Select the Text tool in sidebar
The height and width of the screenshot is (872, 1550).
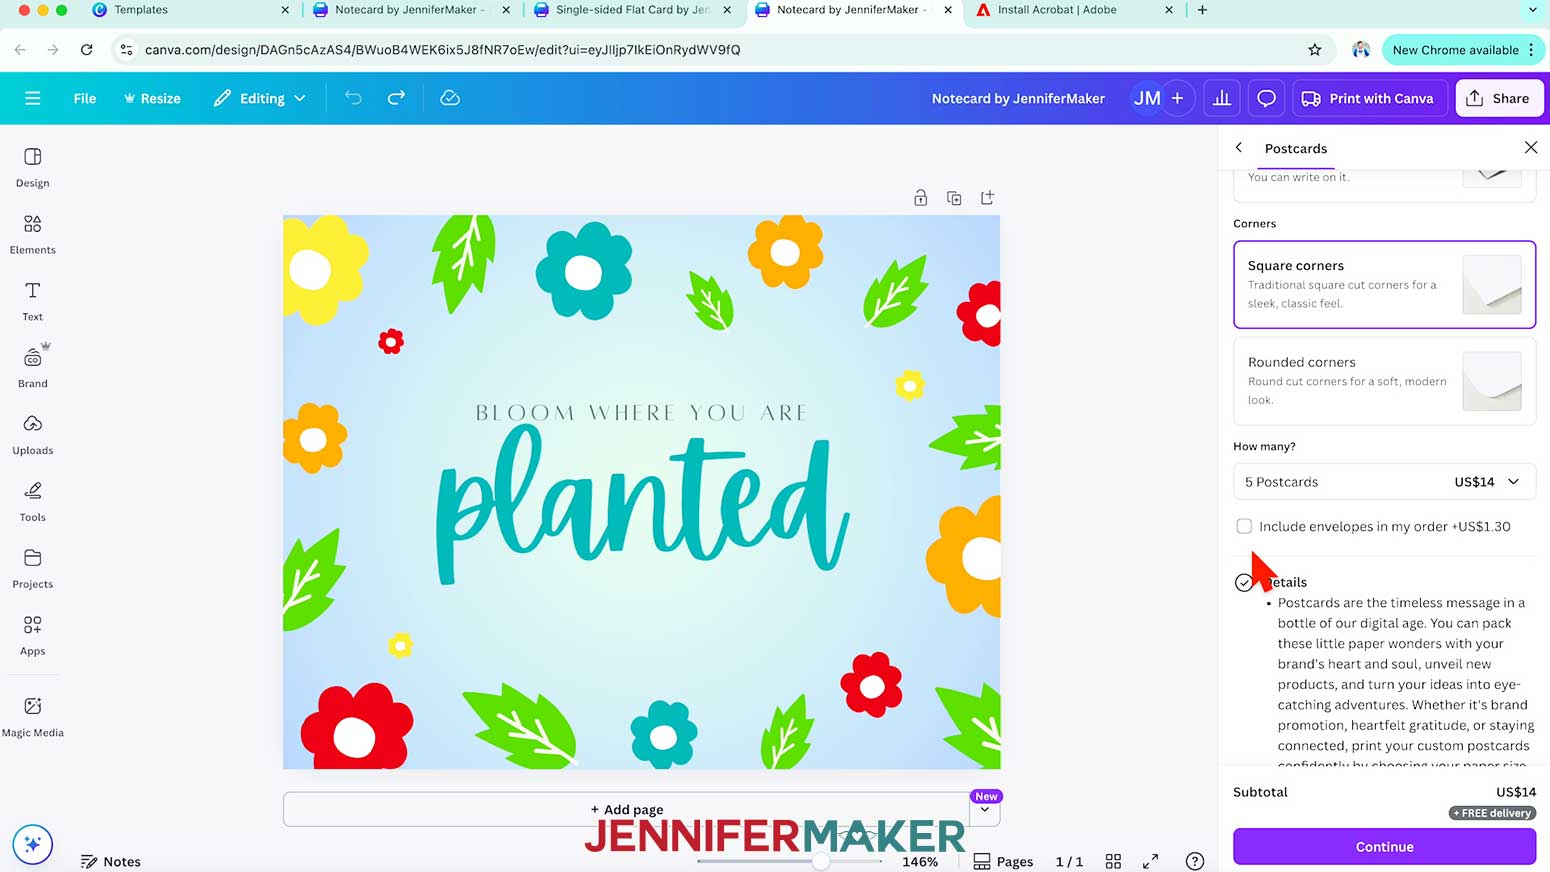(32, 301)
